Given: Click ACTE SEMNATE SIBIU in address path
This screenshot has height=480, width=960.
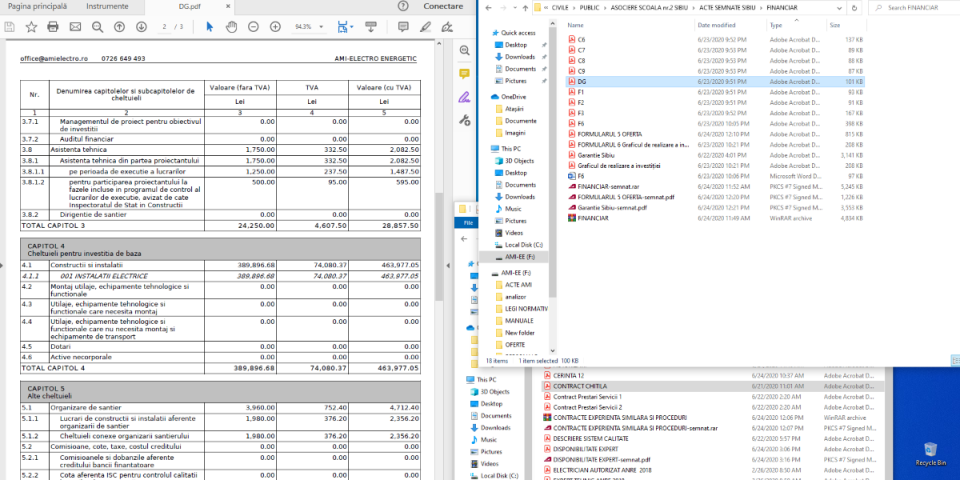Looking at the screenshot, I should coord(728,8).
